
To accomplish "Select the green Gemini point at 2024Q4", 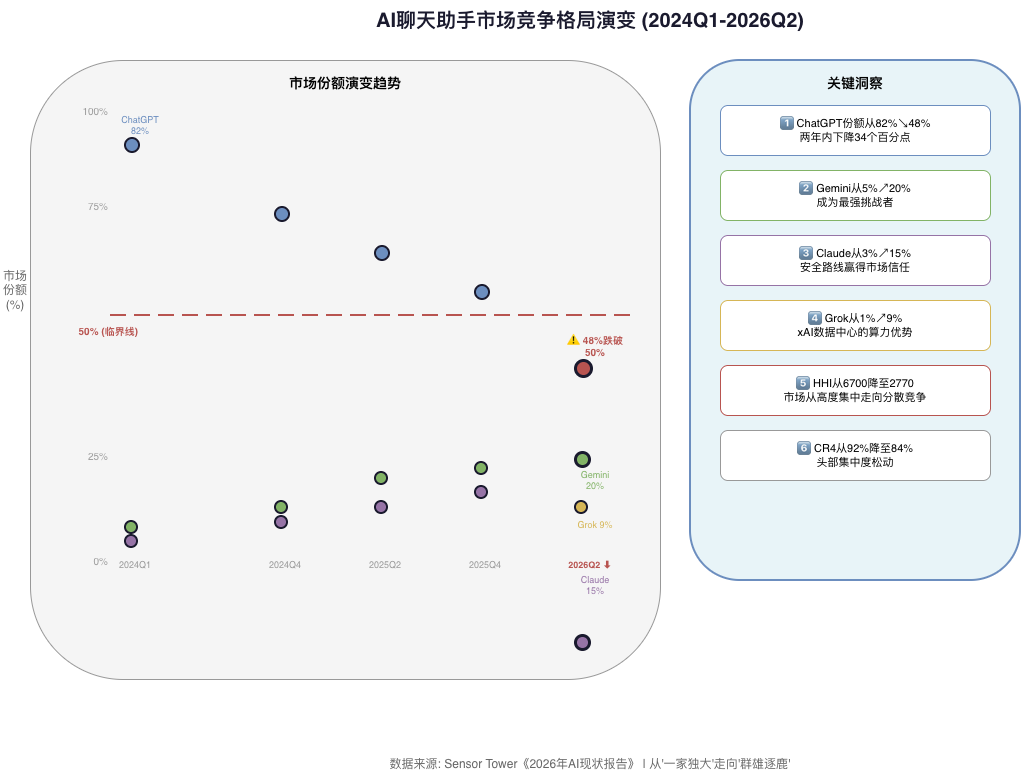I will click(x=281, y=507).
